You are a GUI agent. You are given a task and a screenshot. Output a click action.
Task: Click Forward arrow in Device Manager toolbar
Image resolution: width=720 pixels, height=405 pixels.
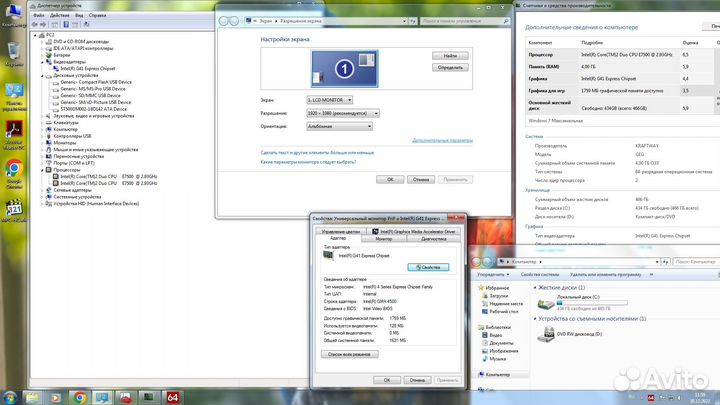(43, 24)
